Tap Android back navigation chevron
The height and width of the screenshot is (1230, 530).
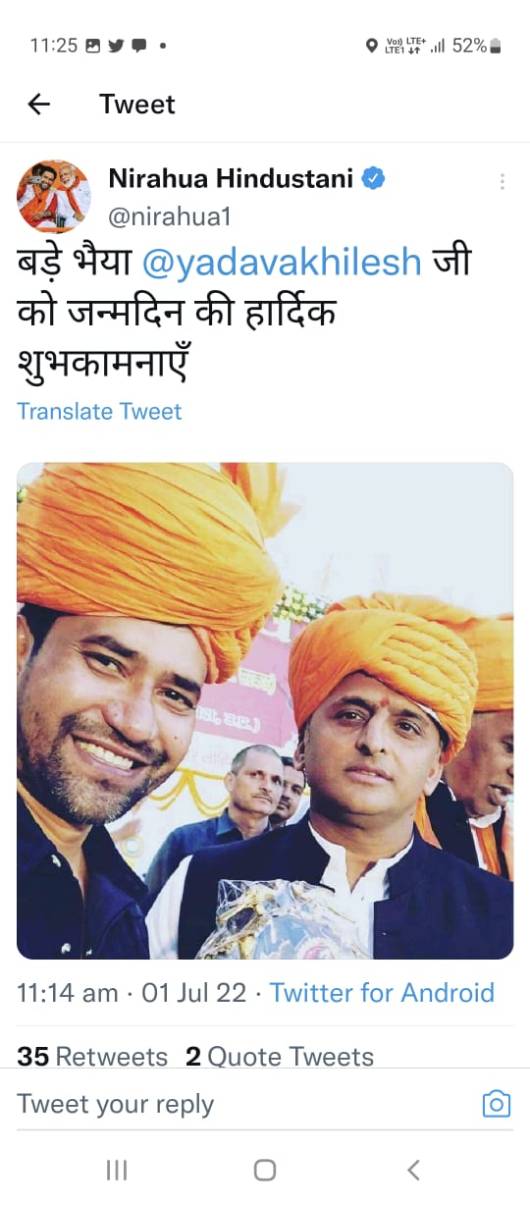(413, 1170)
